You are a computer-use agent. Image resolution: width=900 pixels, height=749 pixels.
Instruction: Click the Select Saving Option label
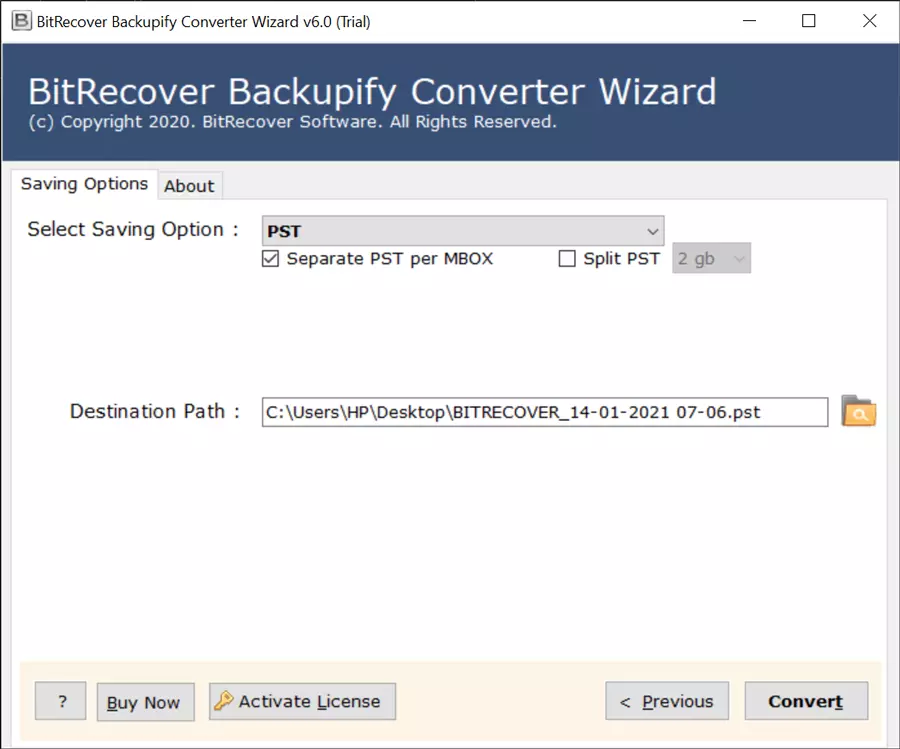[133, 230]
